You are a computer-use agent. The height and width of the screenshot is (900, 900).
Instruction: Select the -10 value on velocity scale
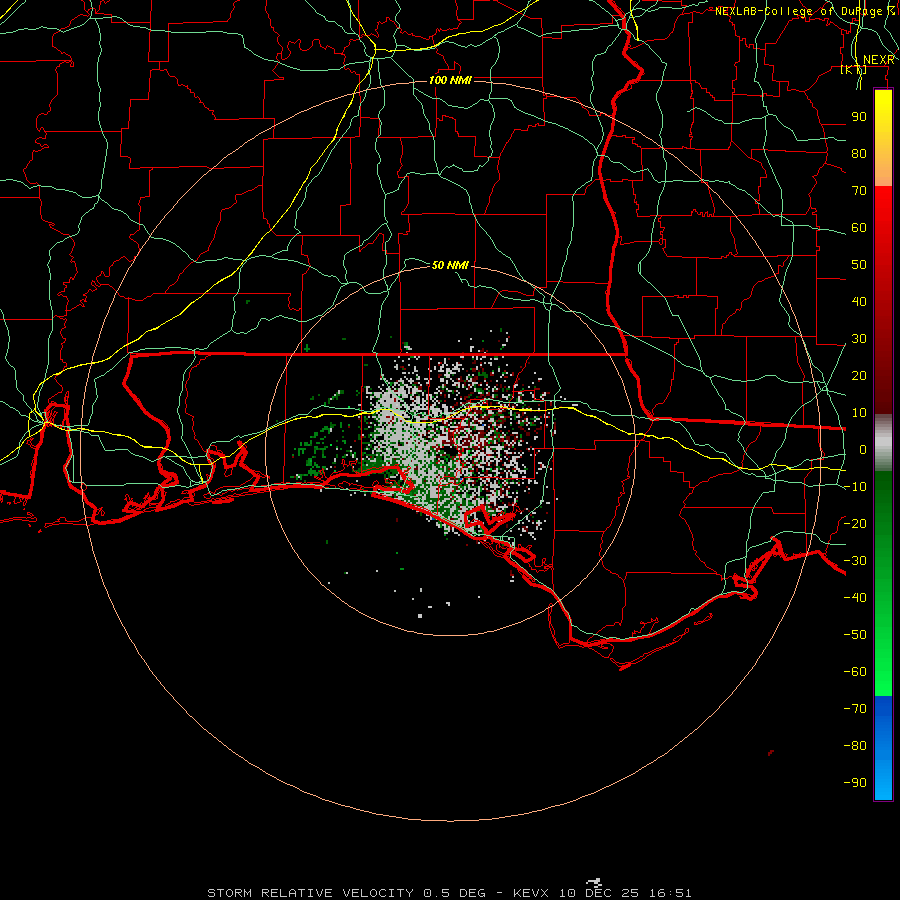click(855, 487)
